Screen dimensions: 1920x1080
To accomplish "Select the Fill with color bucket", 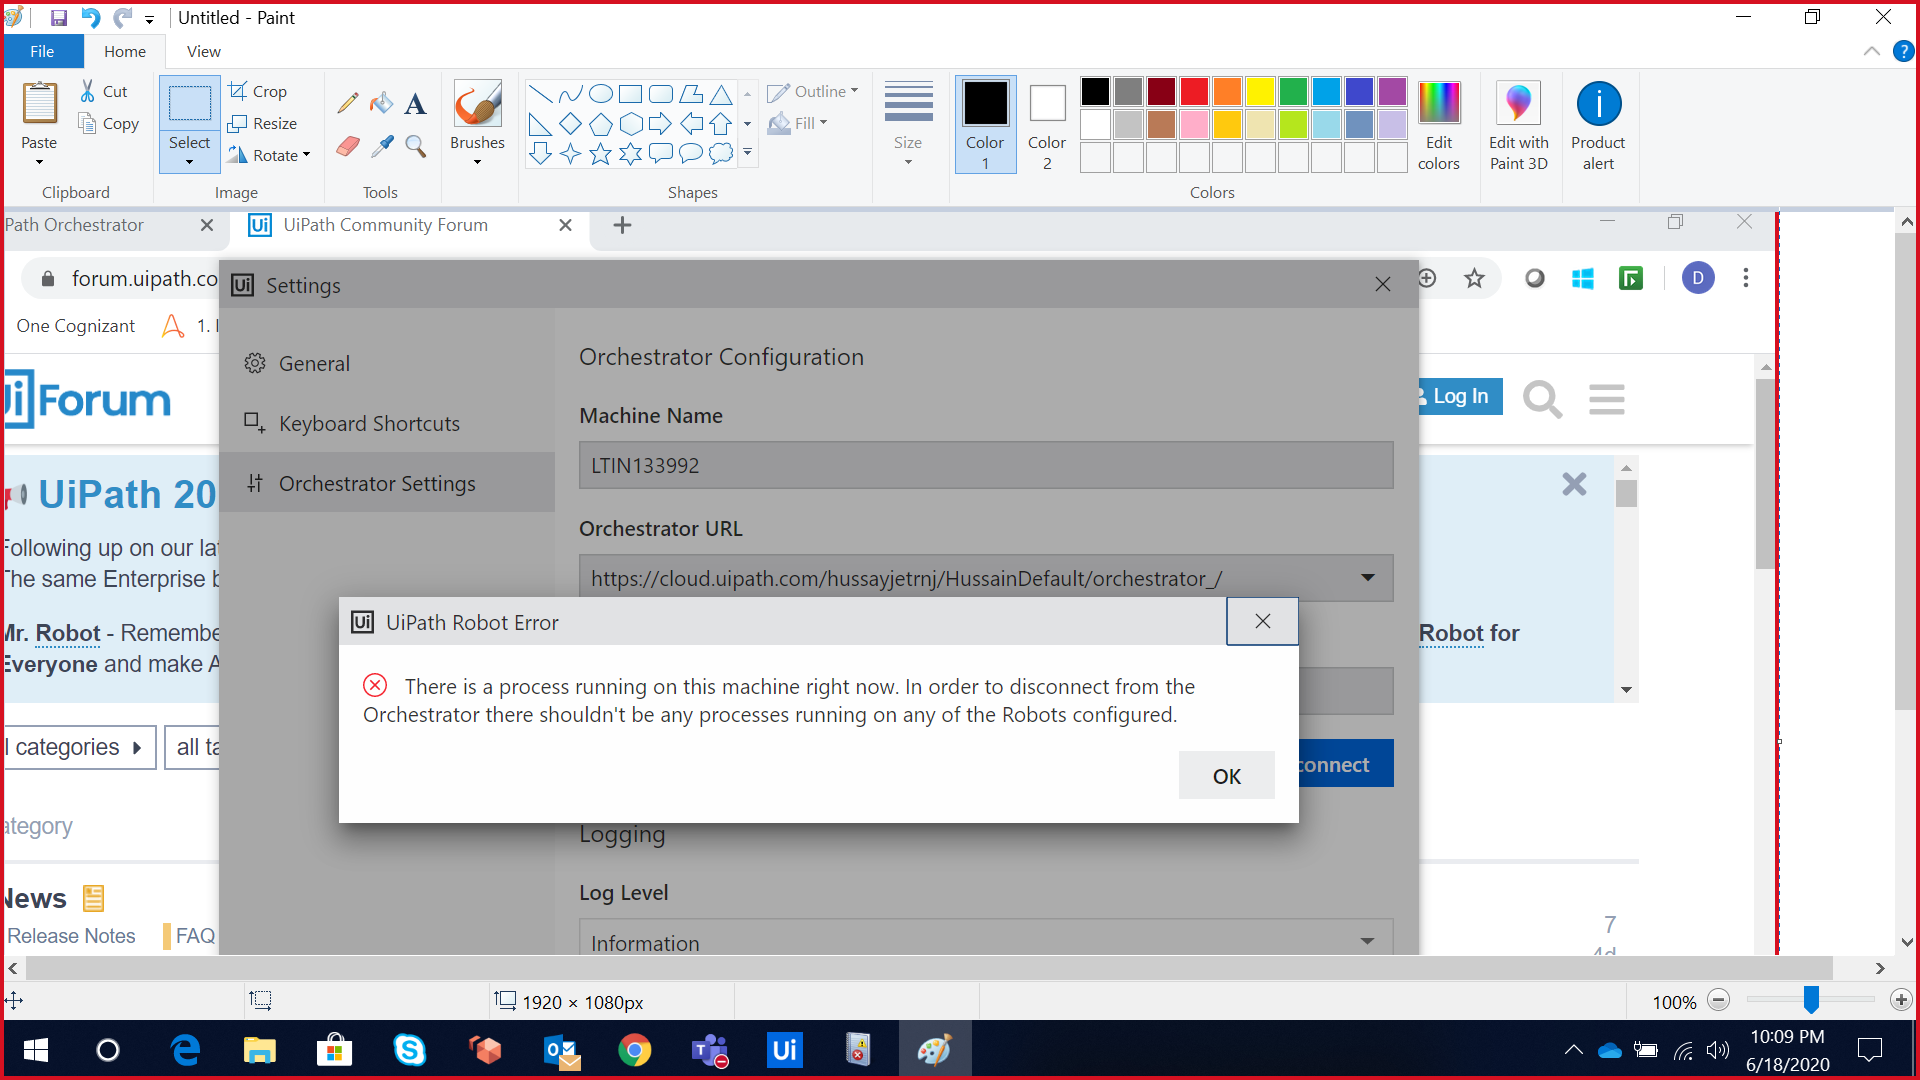I will pos(381,103).
